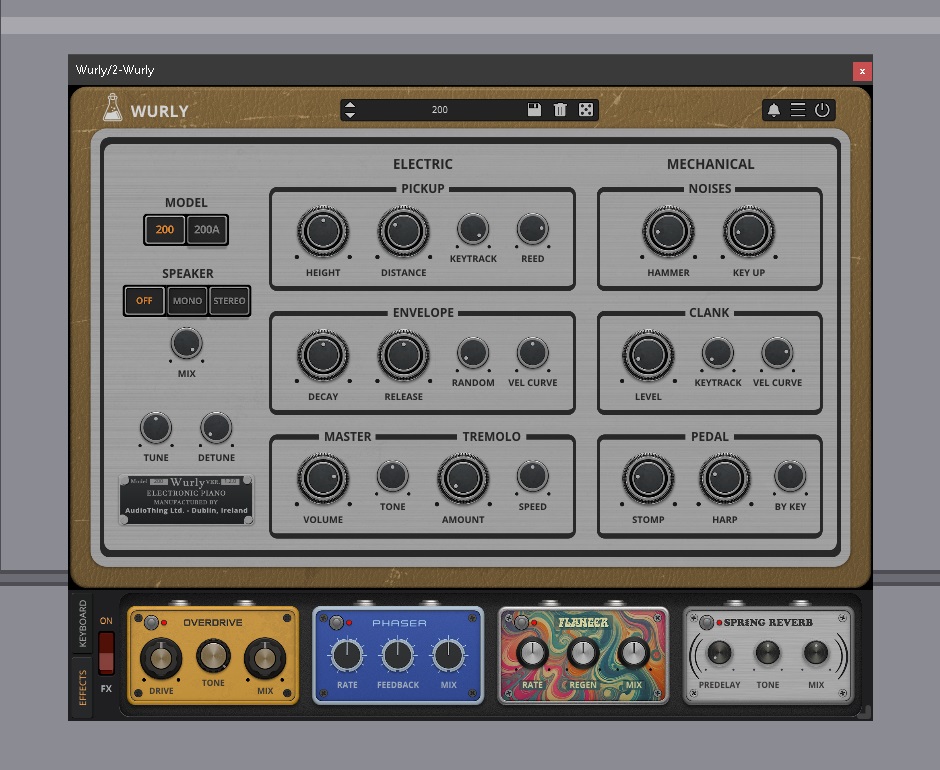The height and width of the screenshot is (770, 940).
Task: Click the pickup DISTANCE knob
Action: pyautogui.click(x=403, y=231)
